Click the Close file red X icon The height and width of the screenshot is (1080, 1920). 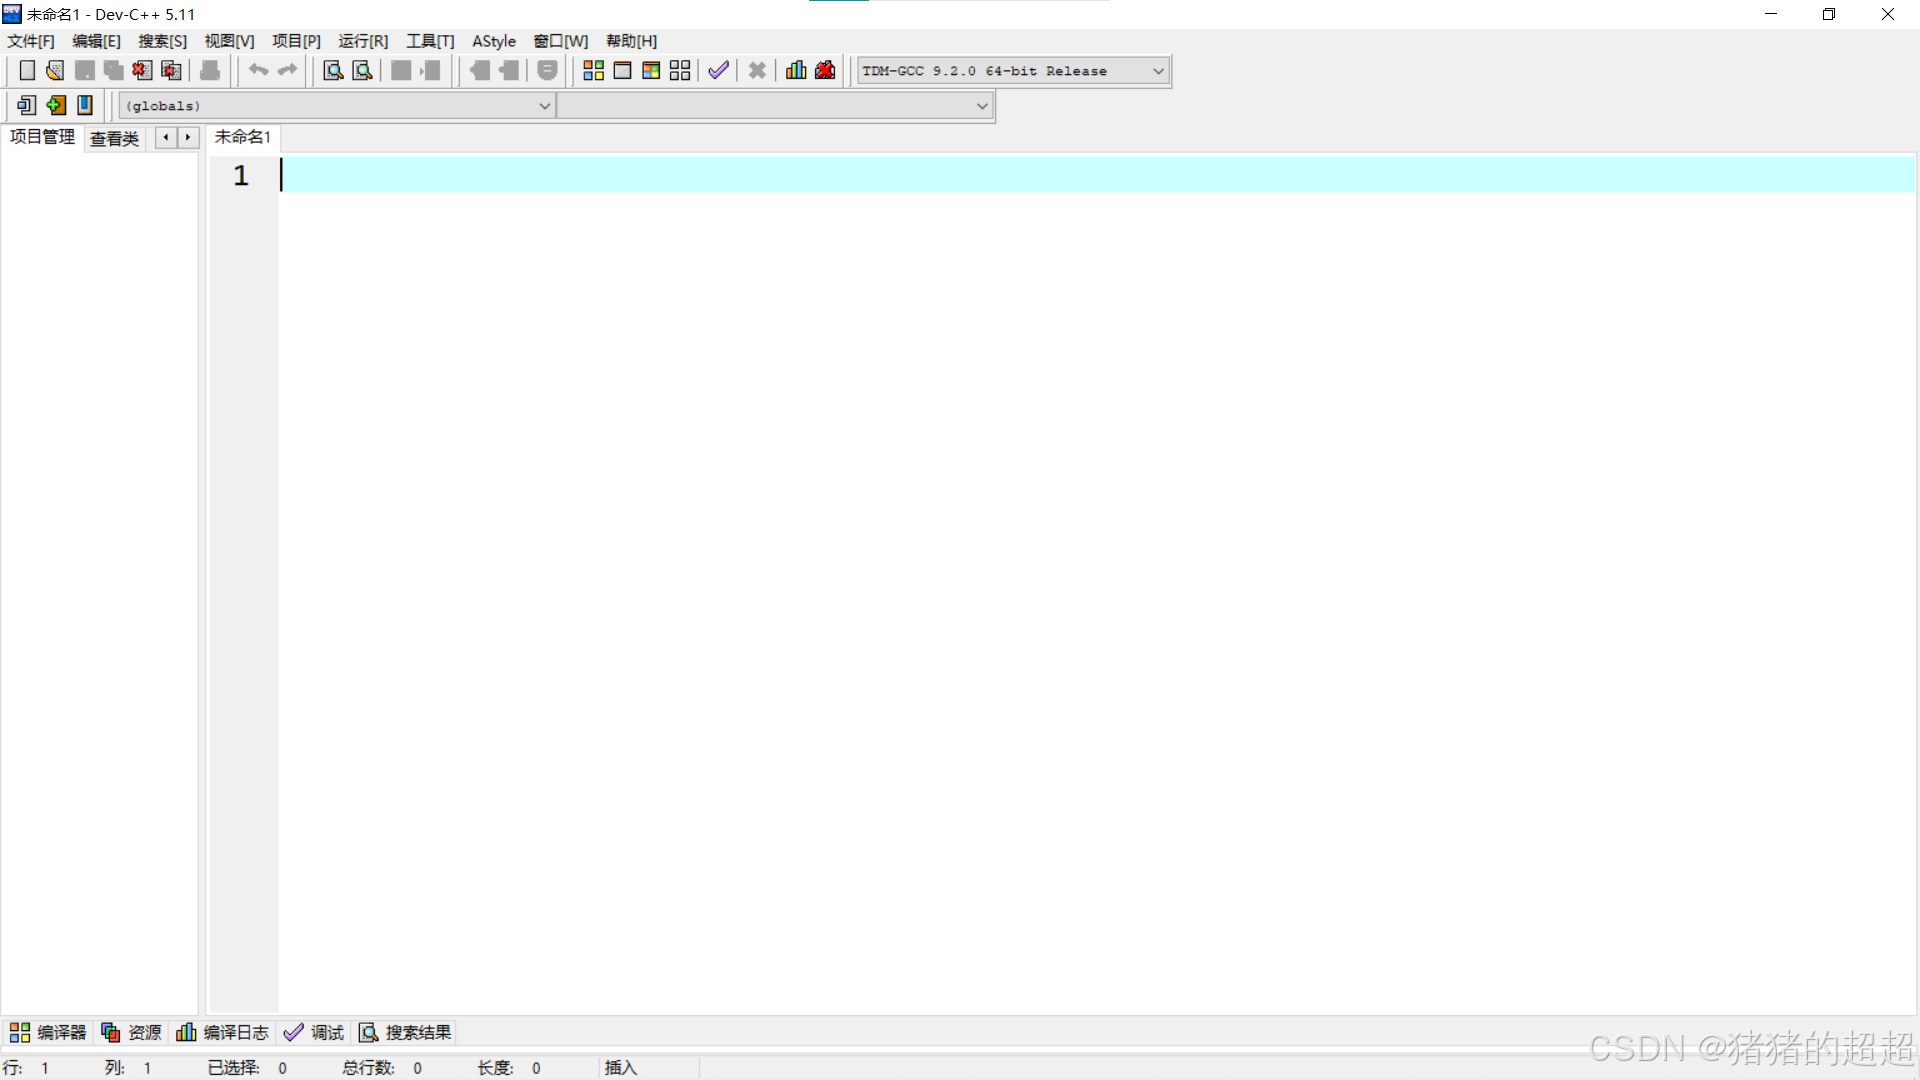coord(142,70)
